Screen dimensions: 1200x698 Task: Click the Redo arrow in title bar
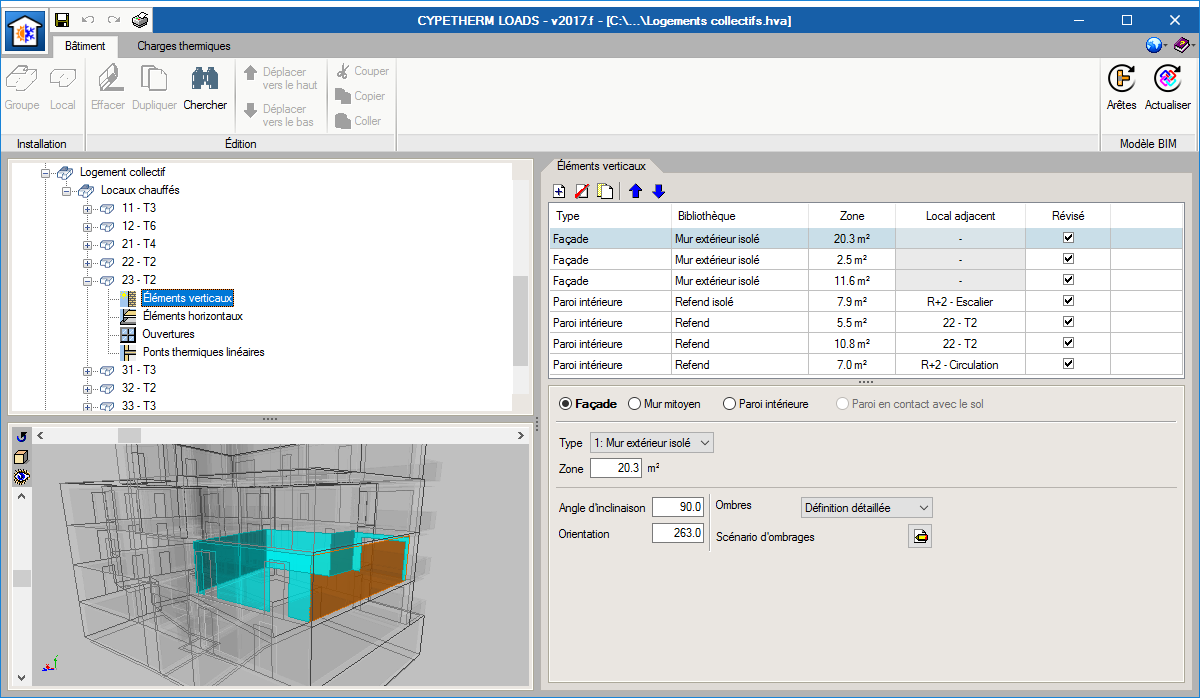tap(114, 20)
